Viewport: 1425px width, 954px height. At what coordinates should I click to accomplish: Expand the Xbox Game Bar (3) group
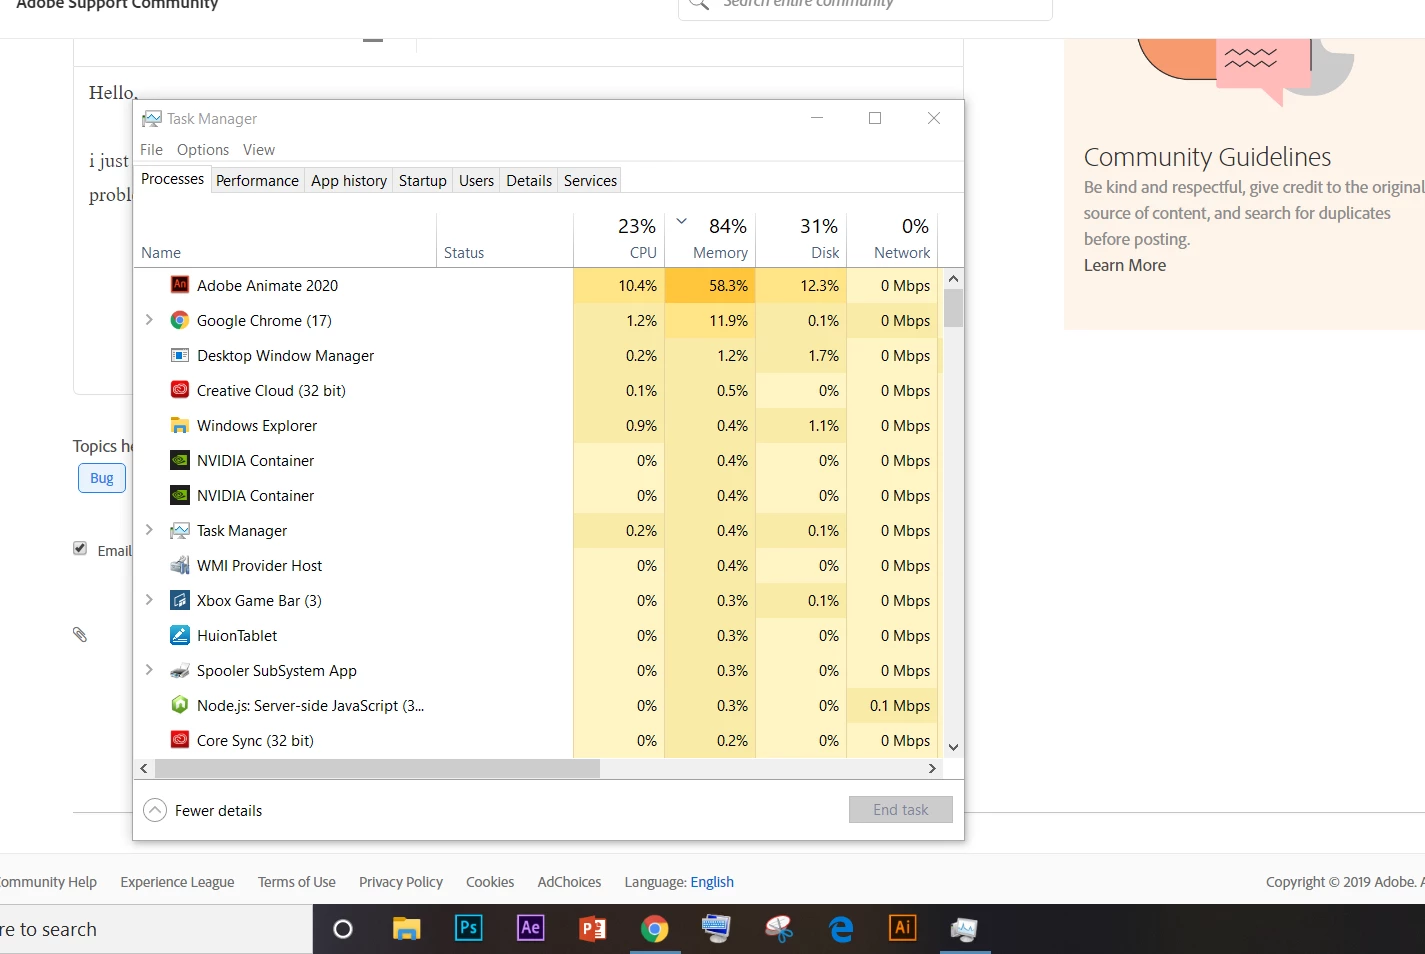pos(149,600)
